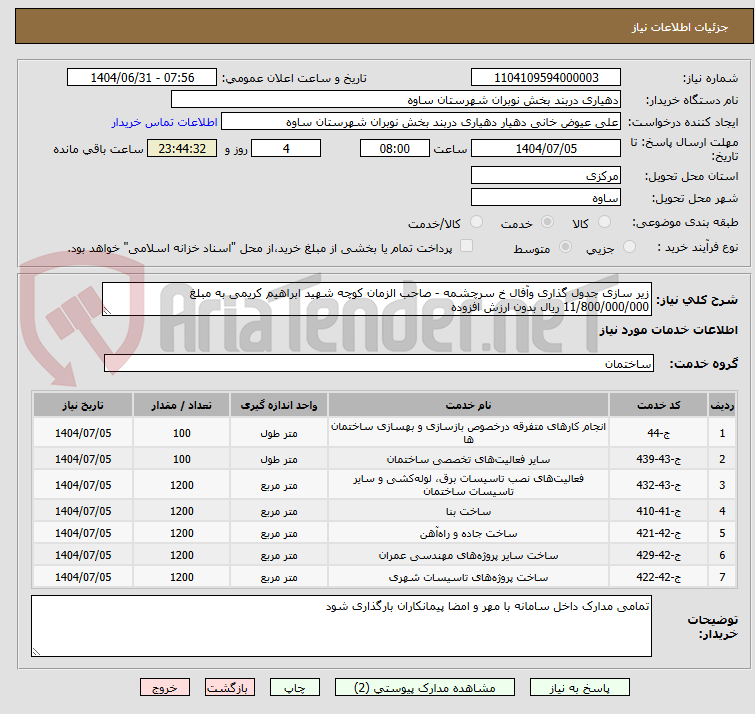Click service code ج-41-410 cell
Viewport: 755px width, 714px height.
point(658,511)
